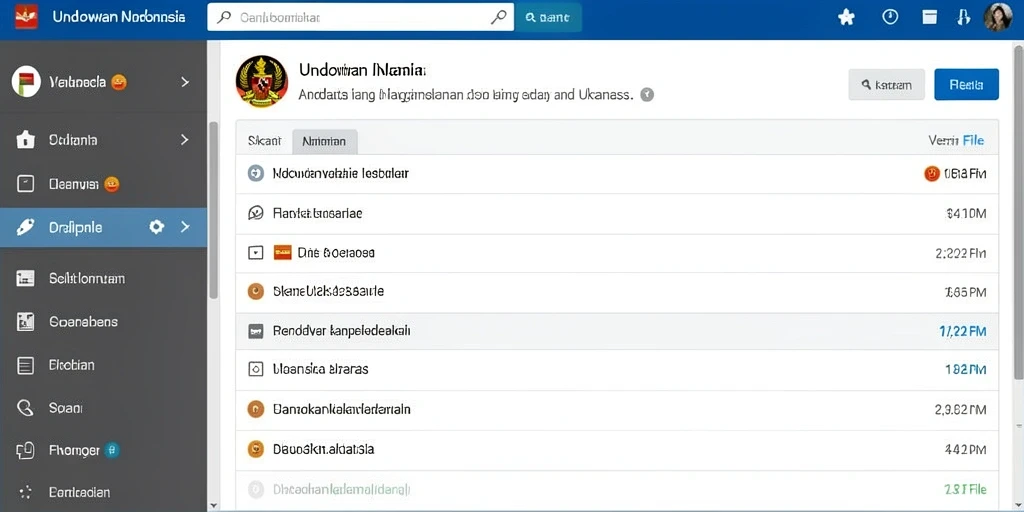Screen dimensions: 1024x512
Task: Click the faded Dhcaohanlalemal row
Action: pyautogui.click(x=617, y=489)
